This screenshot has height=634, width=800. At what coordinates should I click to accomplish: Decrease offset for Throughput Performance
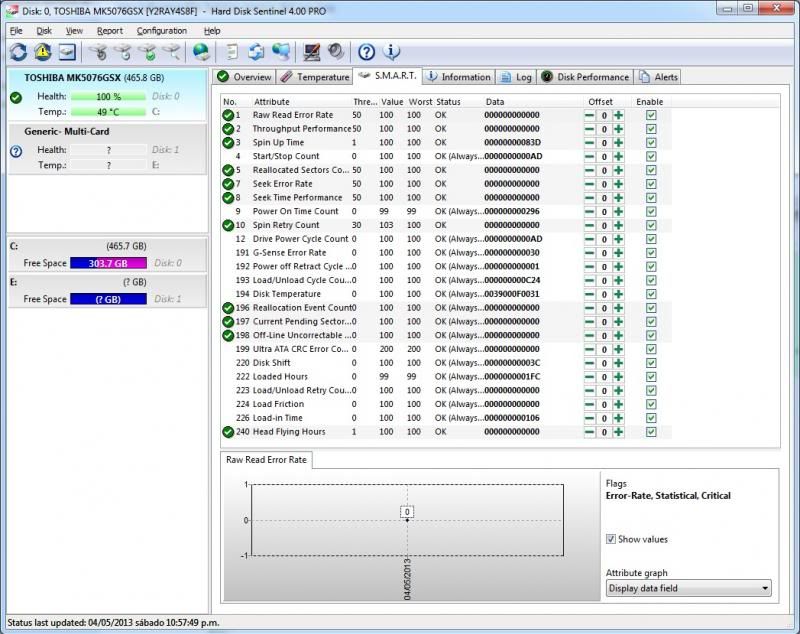coord(589,129)
